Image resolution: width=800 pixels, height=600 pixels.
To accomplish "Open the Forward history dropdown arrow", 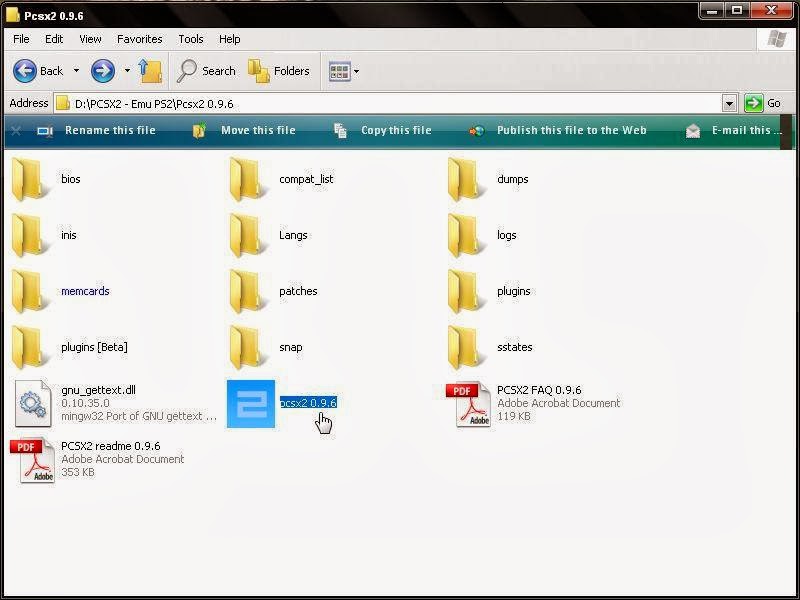I will (127, 71).
